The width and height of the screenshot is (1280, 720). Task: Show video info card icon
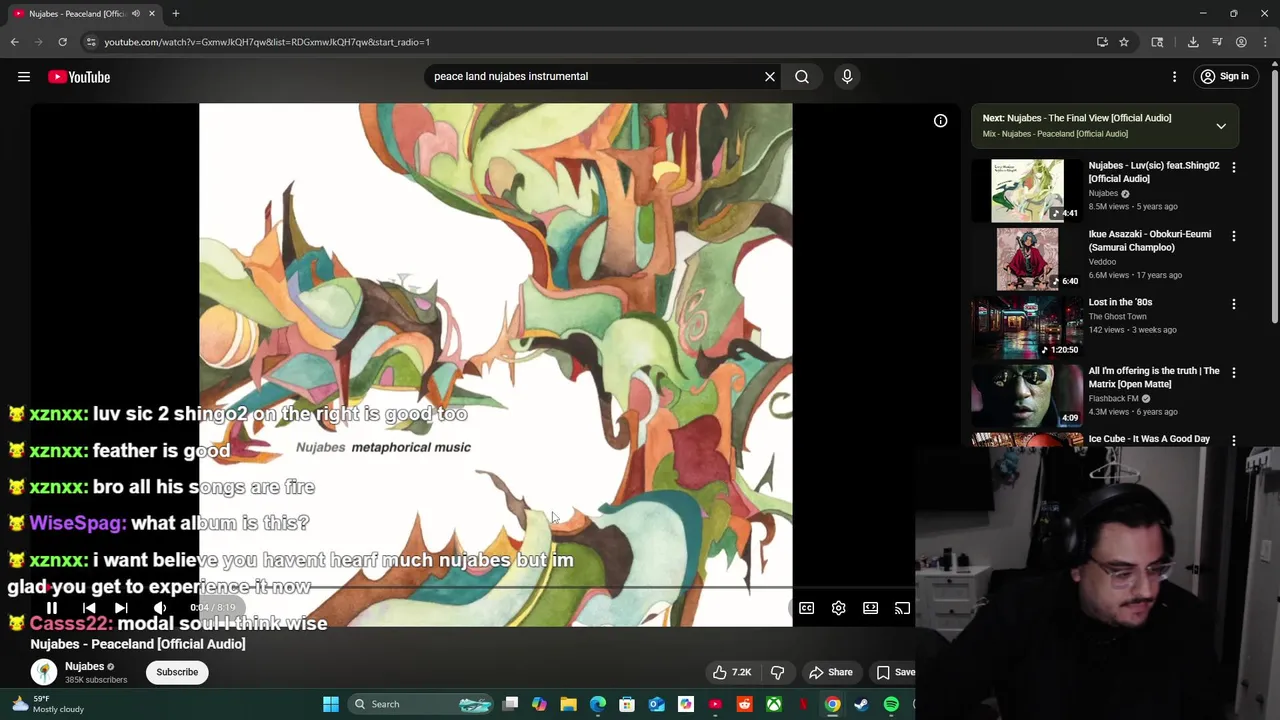[x=941, y=121]
